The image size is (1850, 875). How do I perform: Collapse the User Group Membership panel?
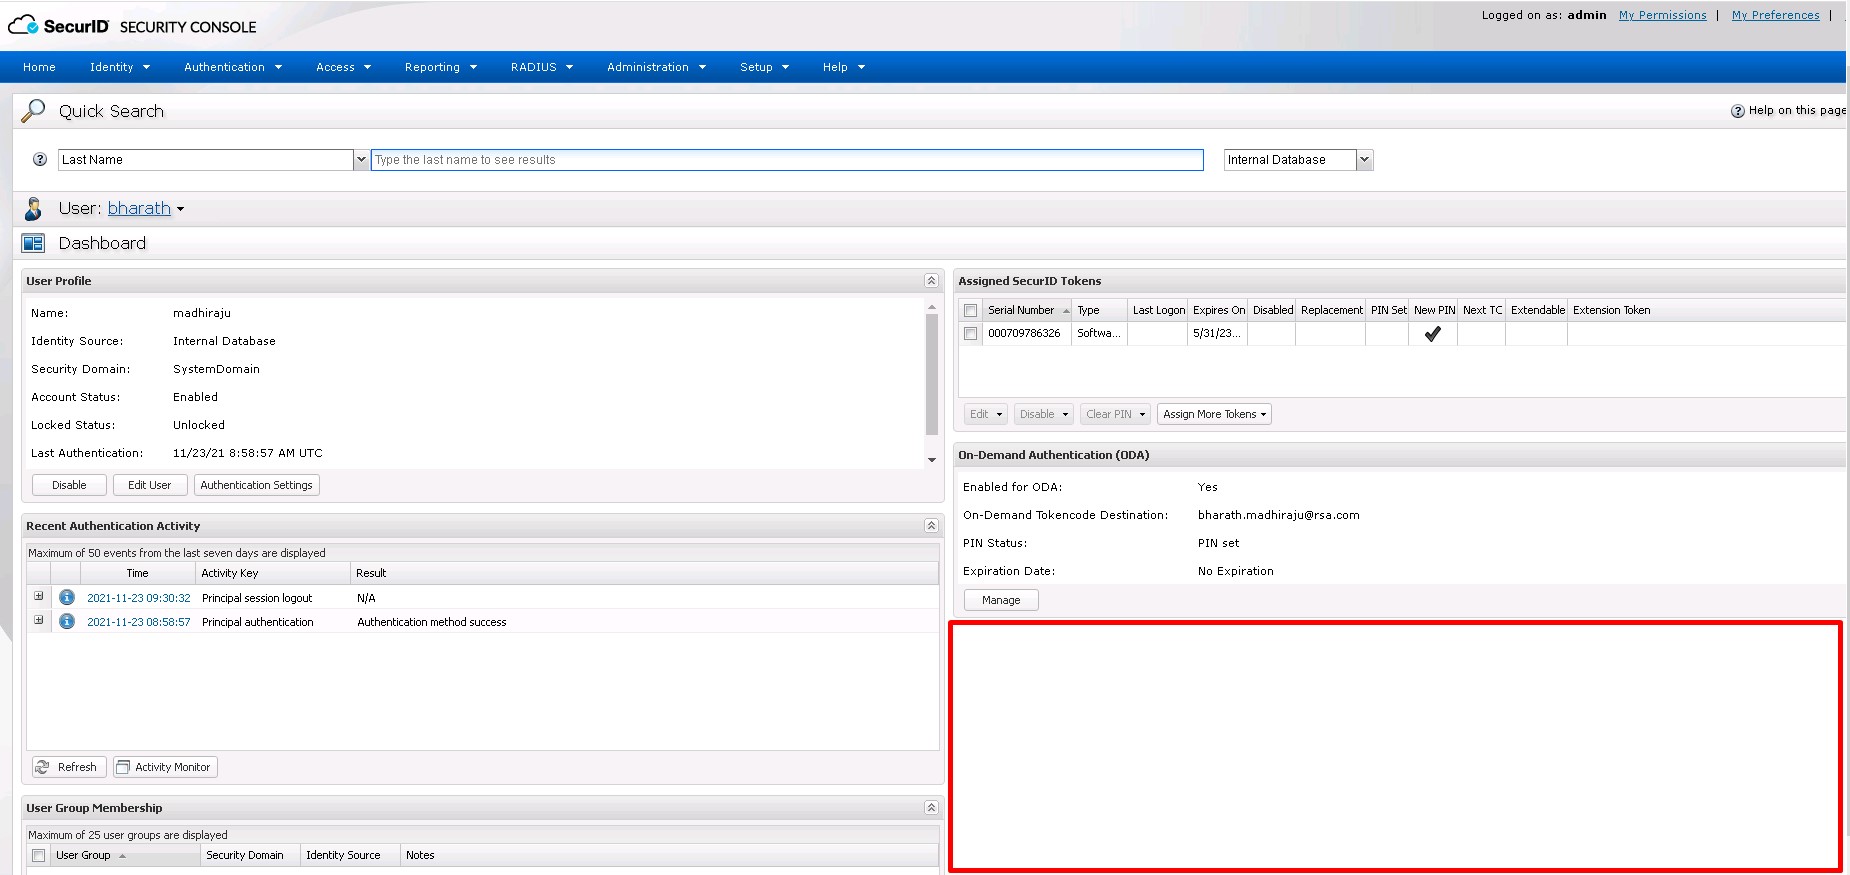tap(931, 808)
